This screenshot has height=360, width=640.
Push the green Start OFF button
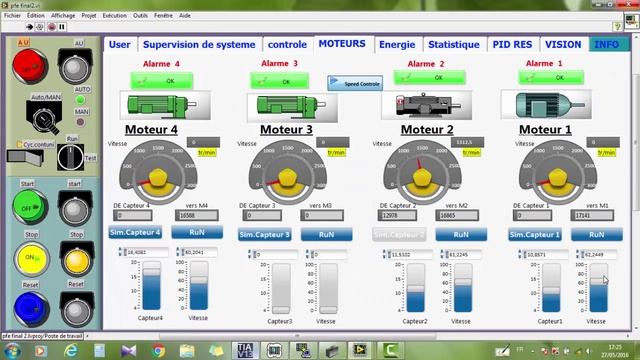30,207
